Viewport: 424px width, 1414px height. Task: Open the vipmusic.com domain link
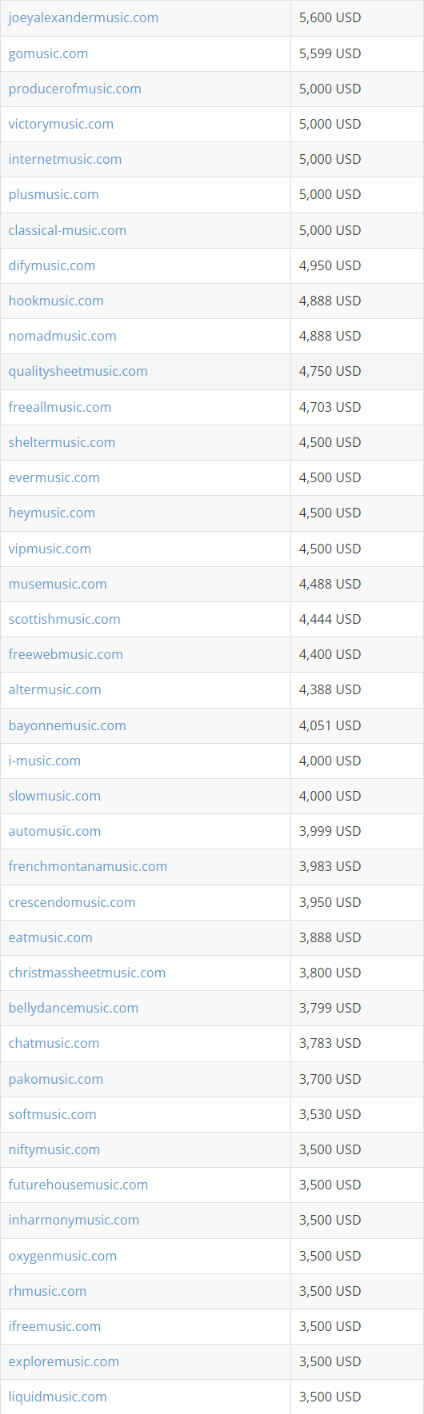click(x=50, y=548)
